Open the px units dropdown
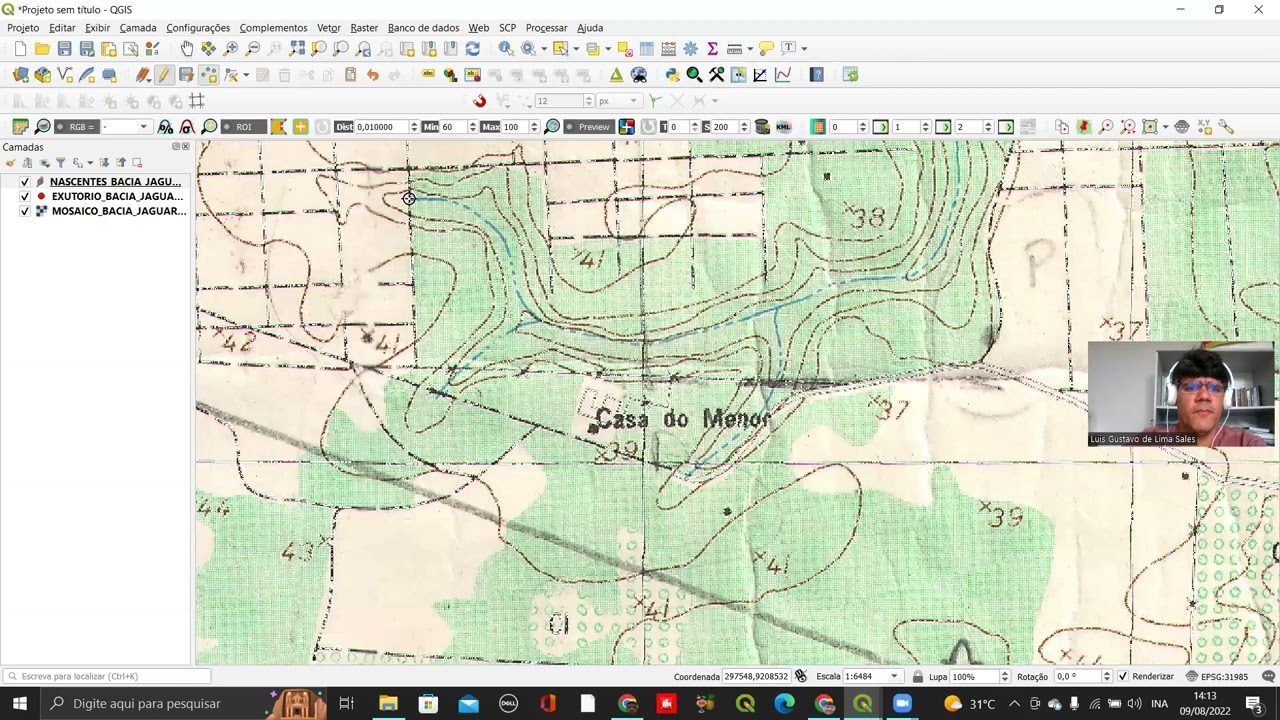Image resolution: width=1280 pixels, height=720 pixels. pos(618,101)
